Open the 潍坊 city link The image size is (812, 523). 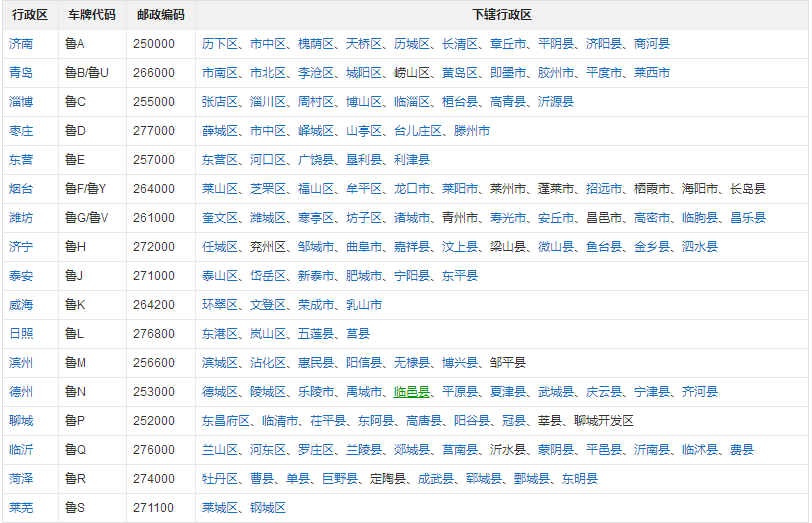21,218
